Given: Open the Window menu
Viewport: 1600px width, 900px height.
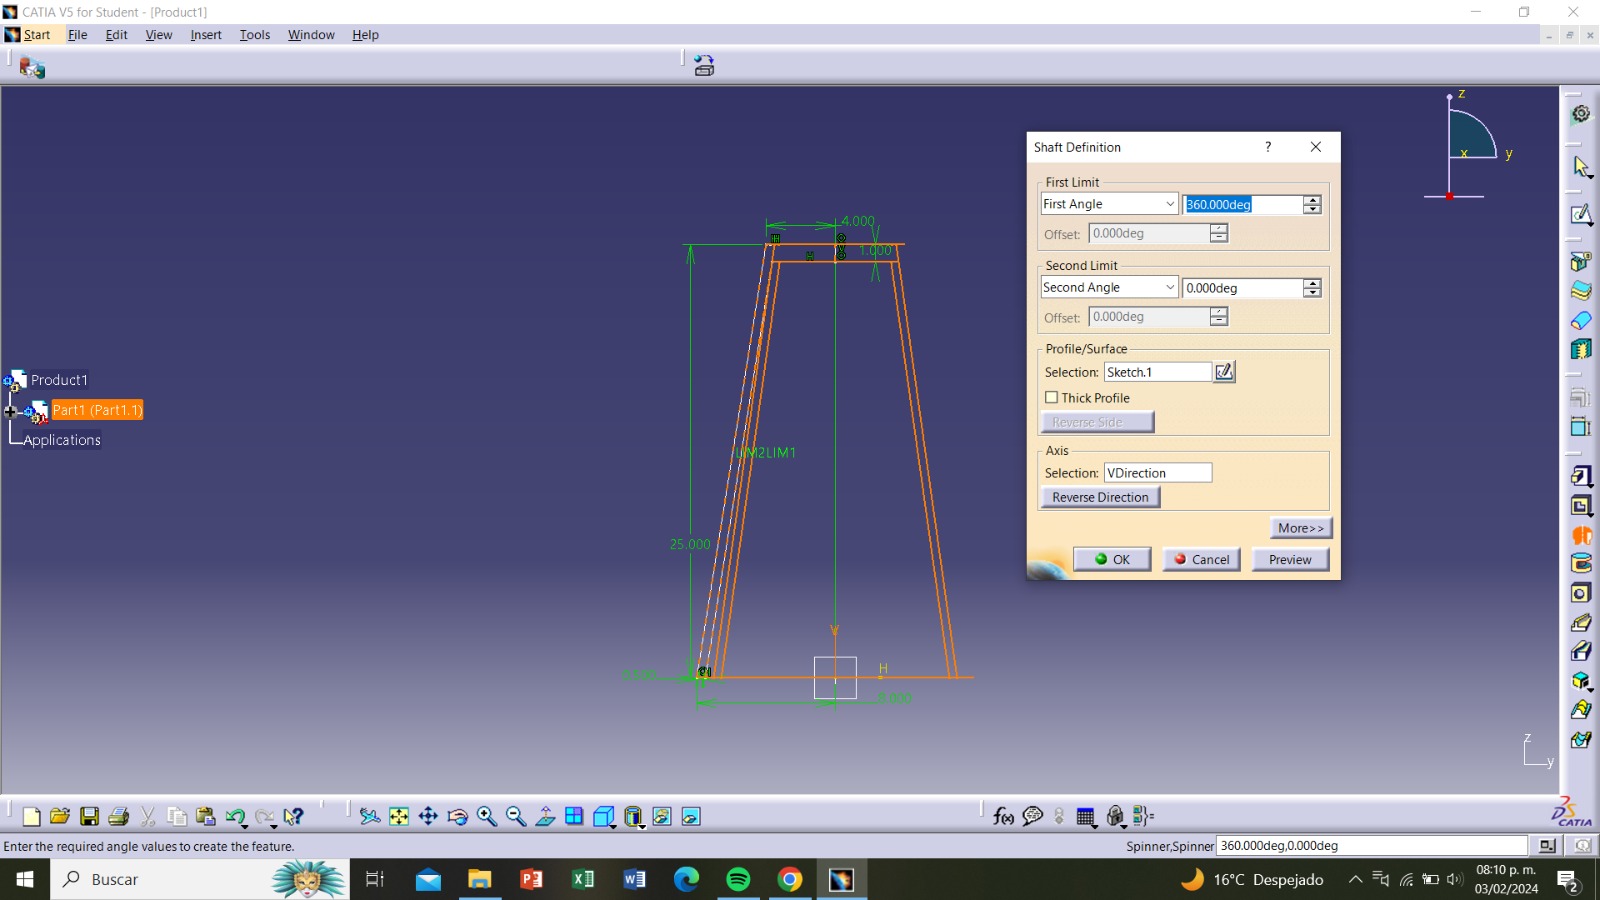Looking at the screenshot, I should pyautogui.click(x=311, y=35).
